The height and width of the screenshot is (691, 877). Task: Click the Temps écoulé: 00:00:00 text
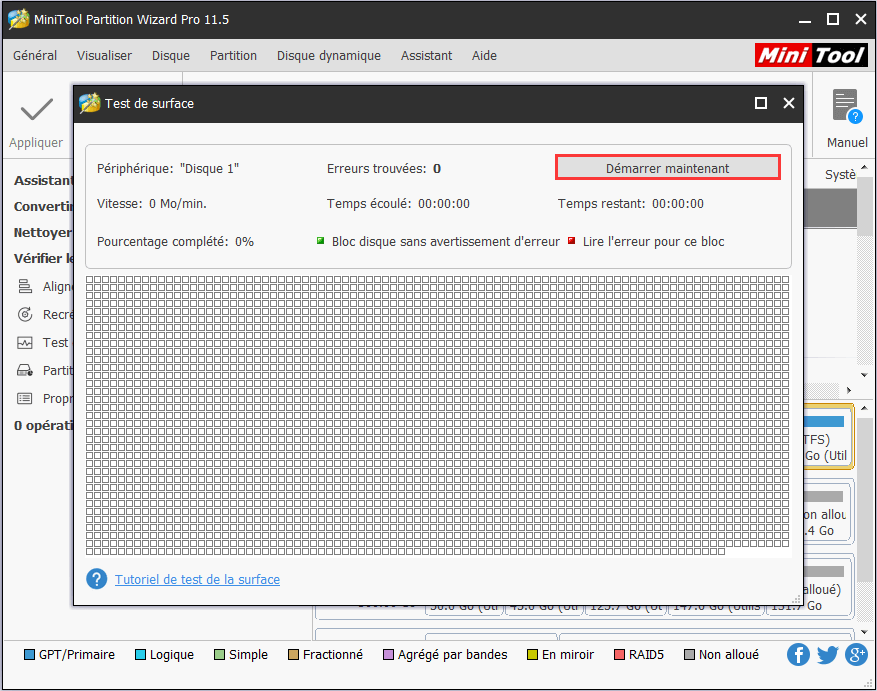click(398, 204)
